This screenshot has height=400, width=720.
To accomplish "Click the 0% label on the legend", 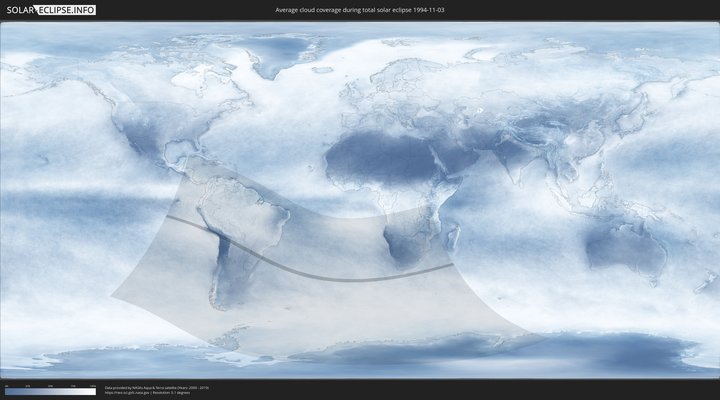I will 6,386.
